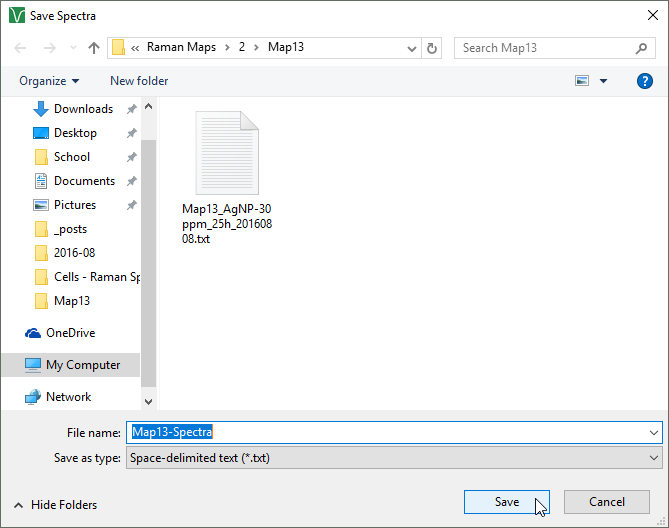Collapse navigation with Hide Folders
The width and height of the screenshot is (669, 528).
click(x=55, y=505)
